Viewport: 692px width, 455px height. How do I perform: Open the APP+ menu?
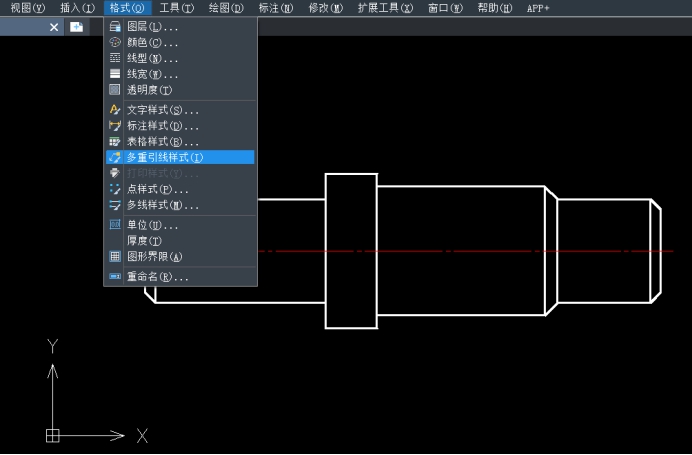coord(538,8)
